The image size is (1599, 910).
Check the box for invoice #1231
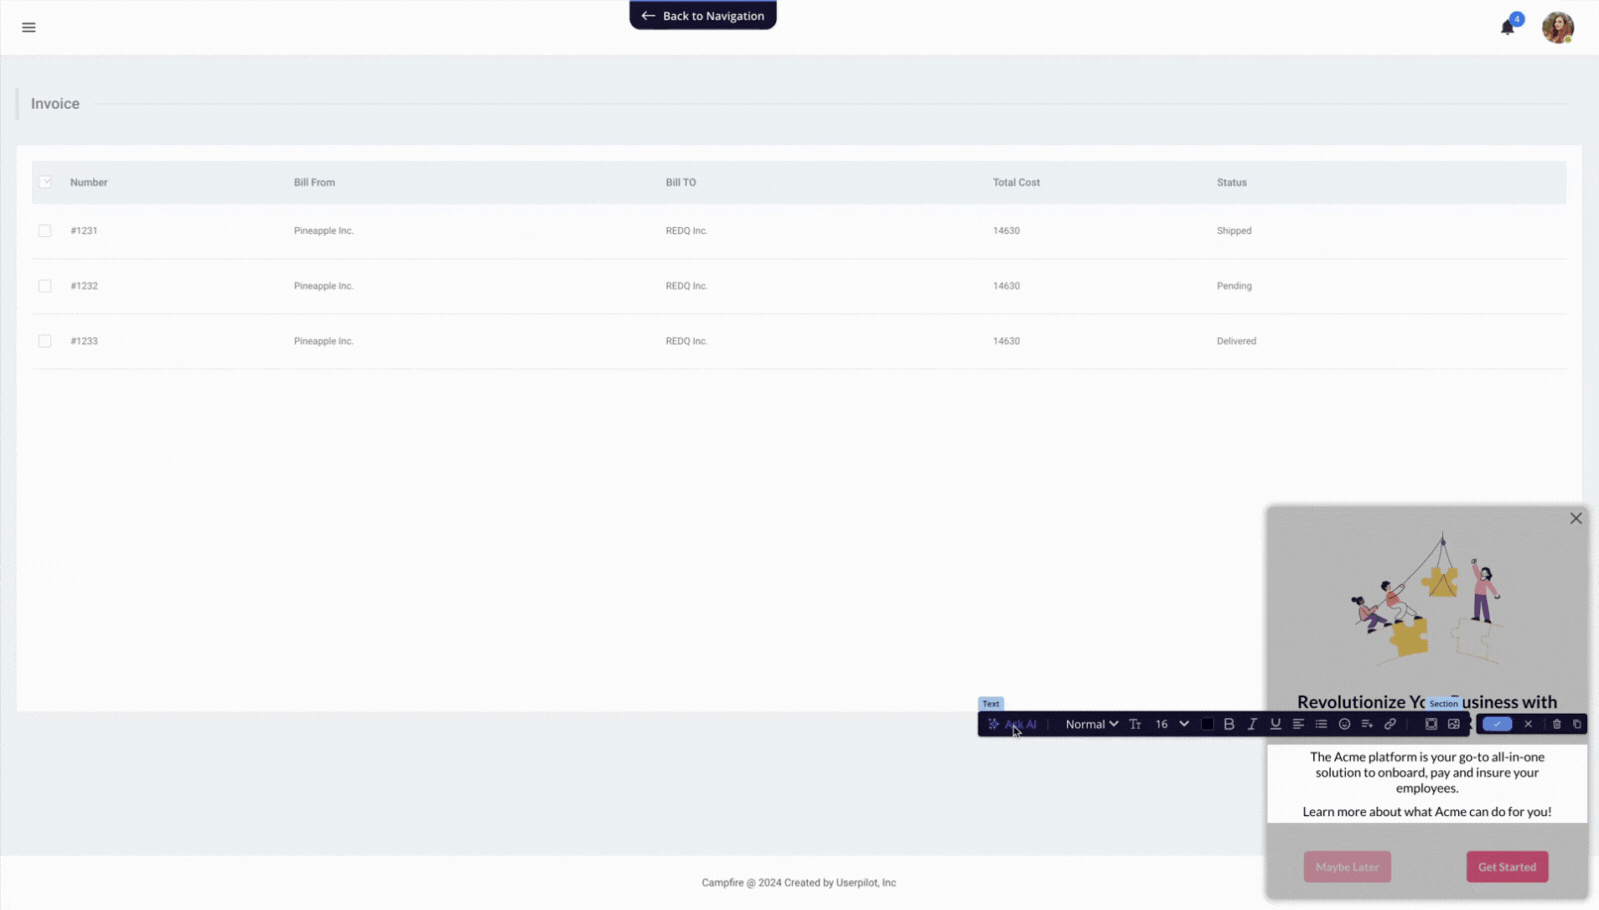(x=45, y=231)
